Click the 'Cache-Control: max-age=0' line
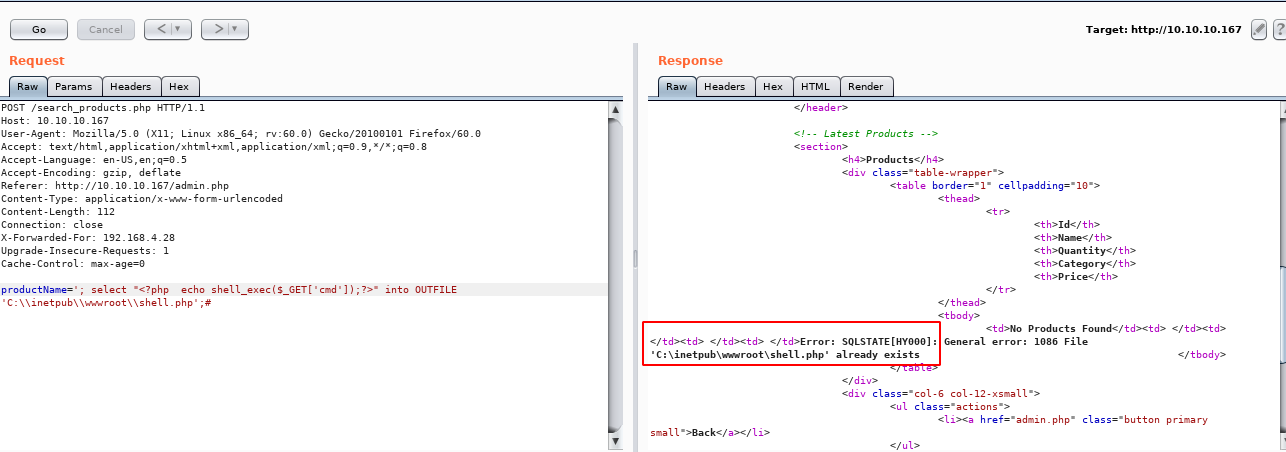 pyautogui.click(x=73, y=264)
